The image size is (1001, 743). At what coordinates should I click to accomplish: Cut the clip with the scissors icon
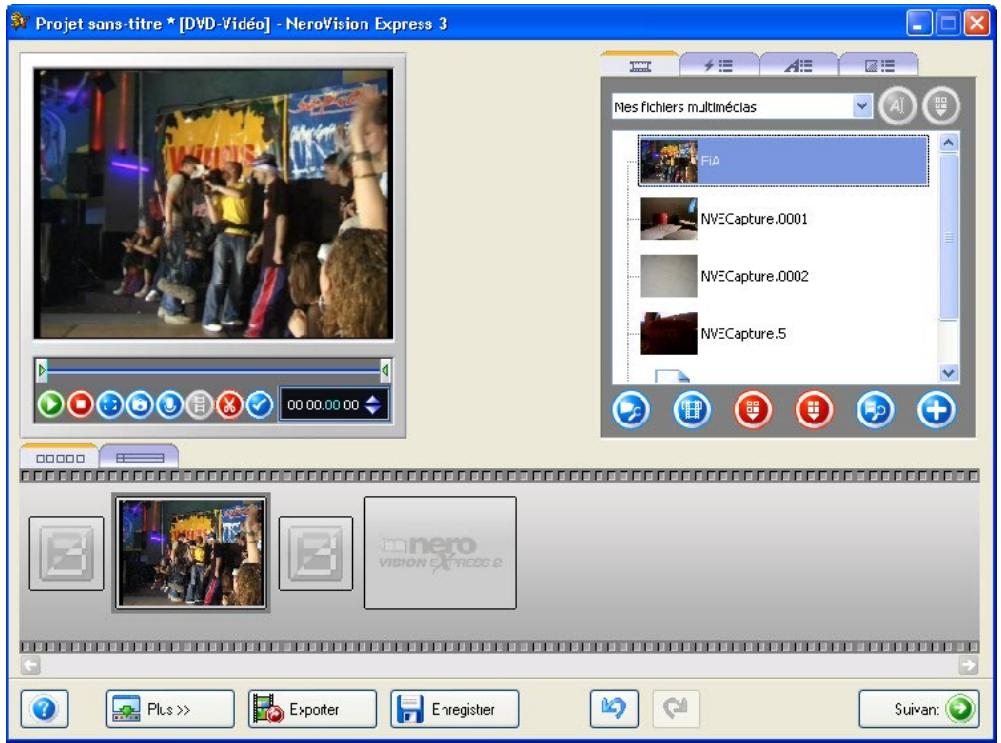[x=229, y=405]
